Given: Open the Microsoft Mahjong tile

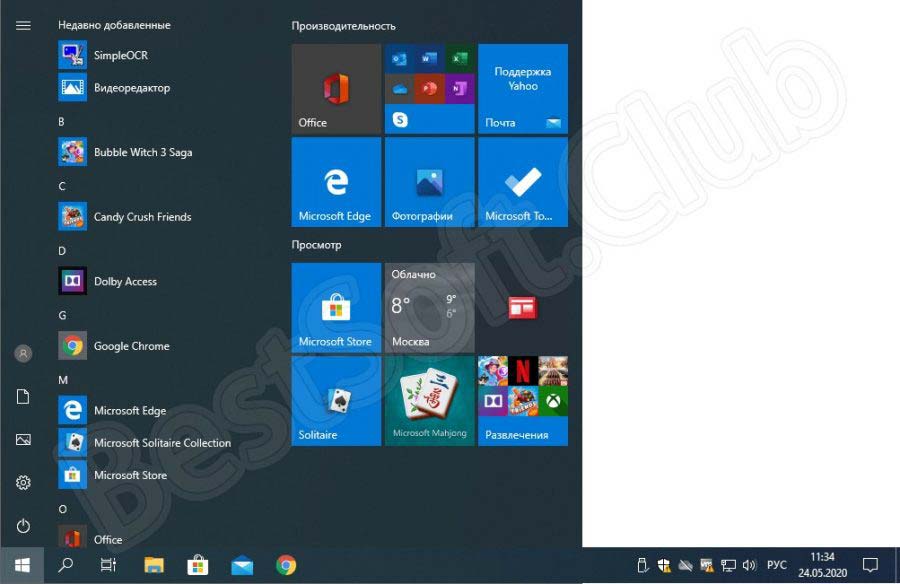Looking at the screenshot, I should point(429,401).
